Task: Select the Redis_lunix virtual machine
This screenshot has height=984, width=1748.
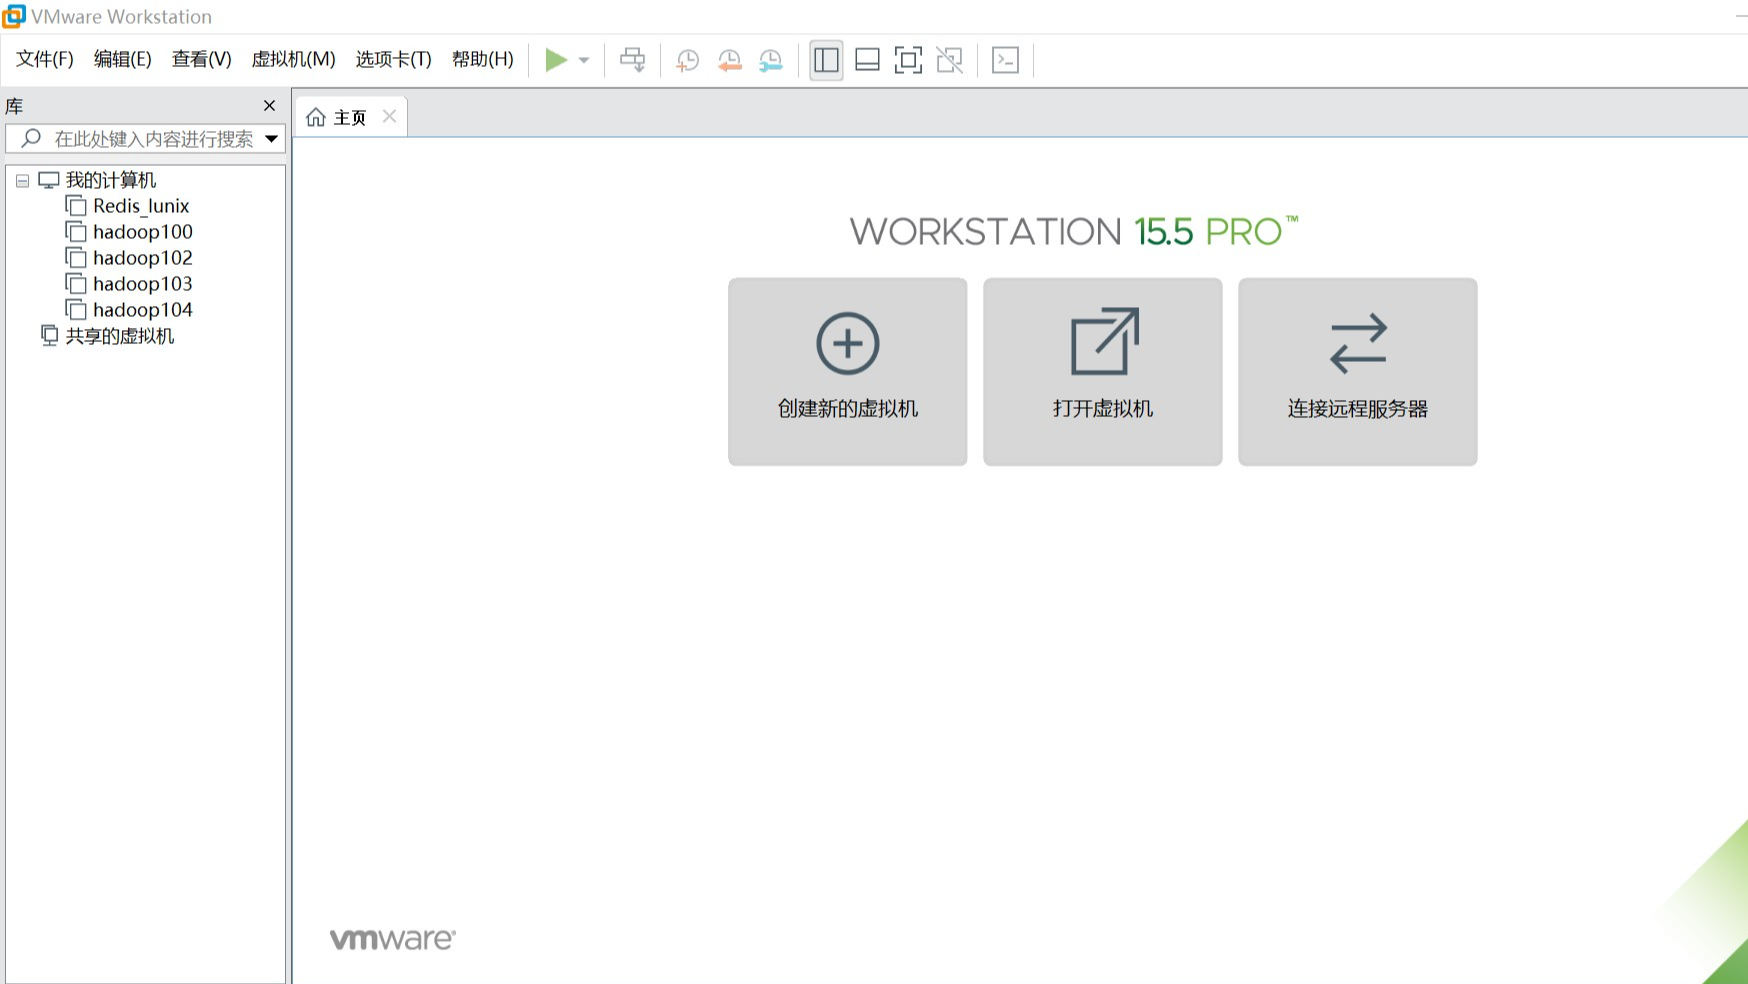Action: [141, 206]
